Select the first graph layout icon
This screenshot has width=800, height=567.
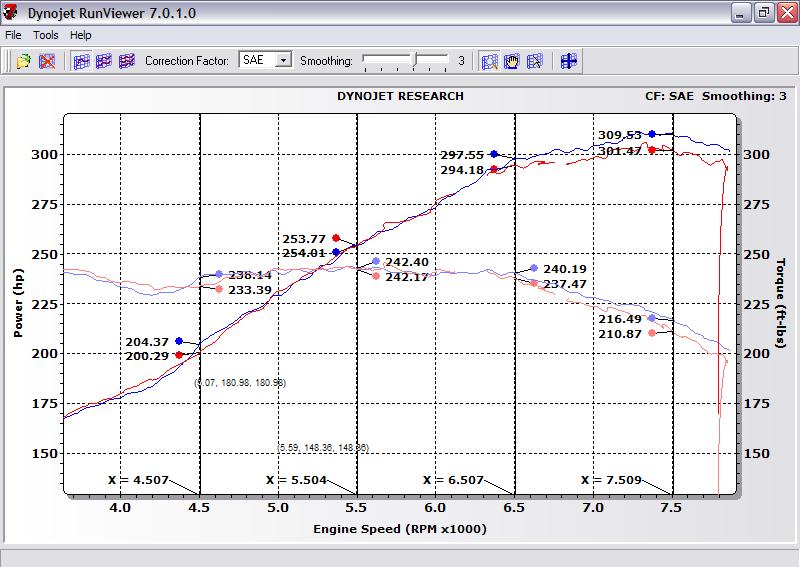click(82, 61)
